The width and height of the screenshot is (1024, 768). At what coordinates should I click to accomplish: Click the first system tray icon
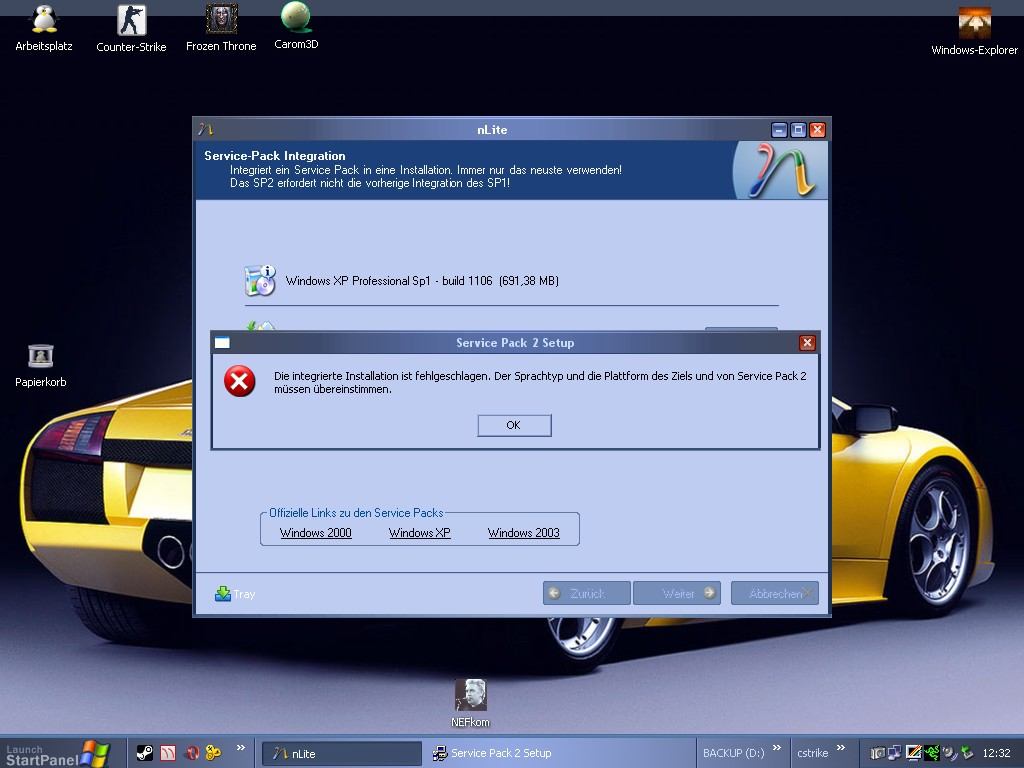tap(878, 753)
